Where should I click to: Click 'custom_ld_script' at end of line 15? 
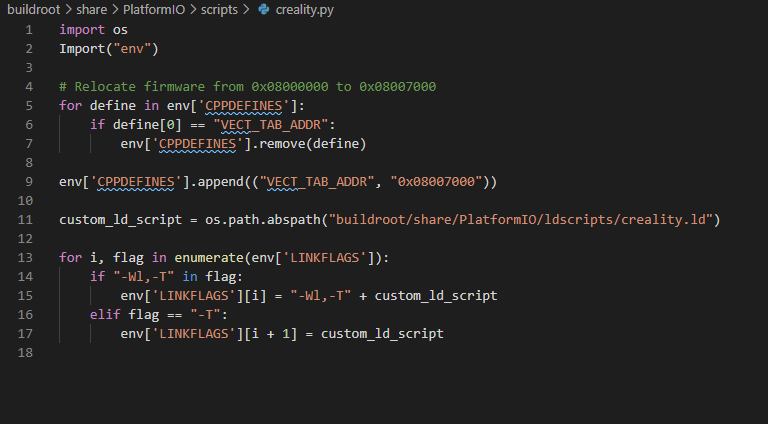pyautogui.click(x=436, y=296)
